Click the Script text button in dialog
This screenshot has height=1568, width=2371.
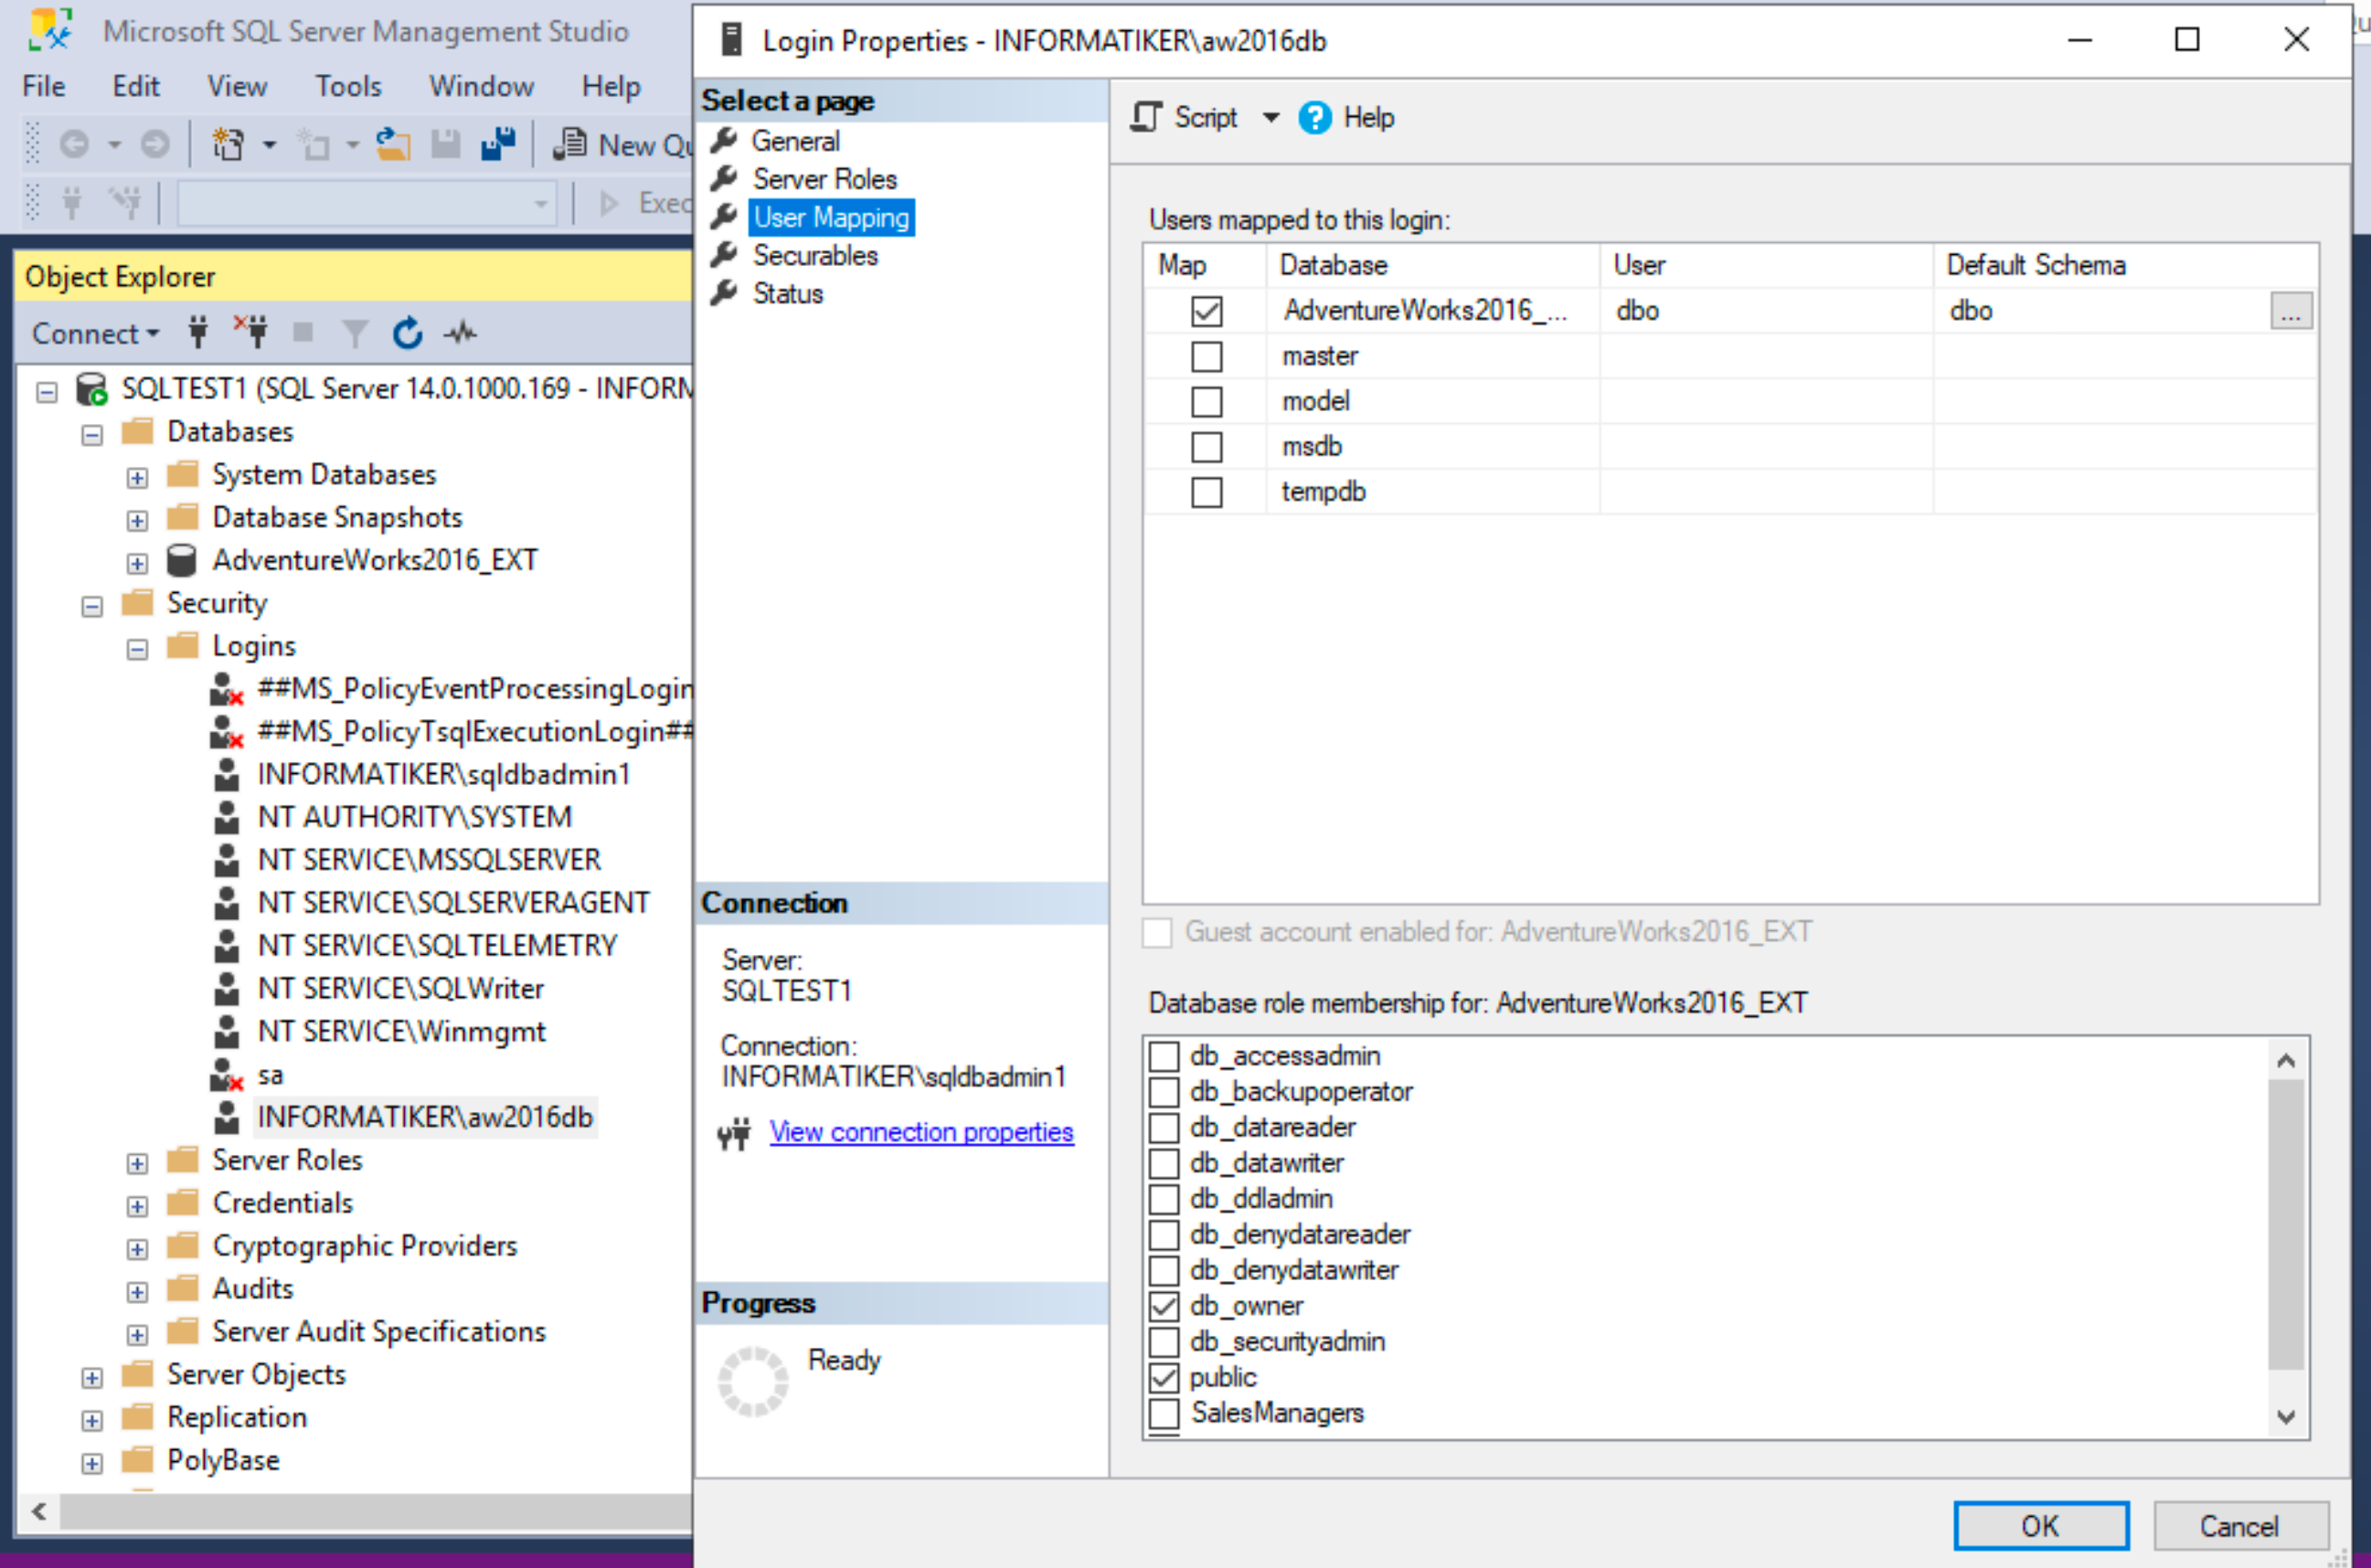[1205, 118]
